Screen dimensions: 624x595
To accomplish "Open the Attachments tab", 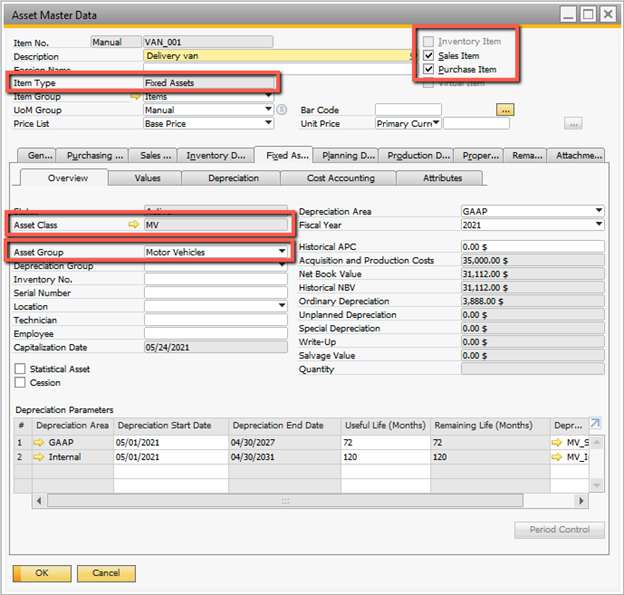I will [576, 156].
